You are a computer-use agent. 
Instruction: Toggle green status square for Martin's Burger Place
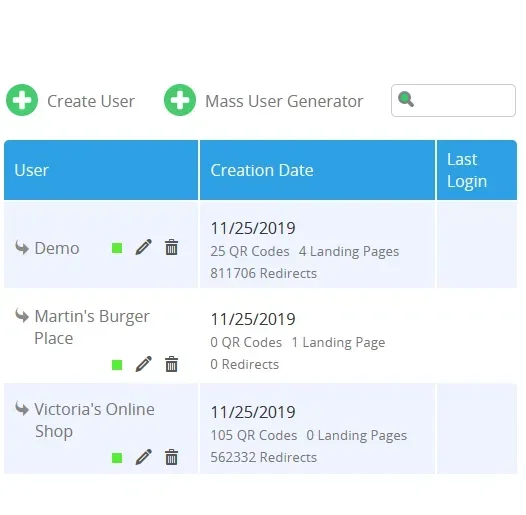pyautogui.click(x=117, y=365)
